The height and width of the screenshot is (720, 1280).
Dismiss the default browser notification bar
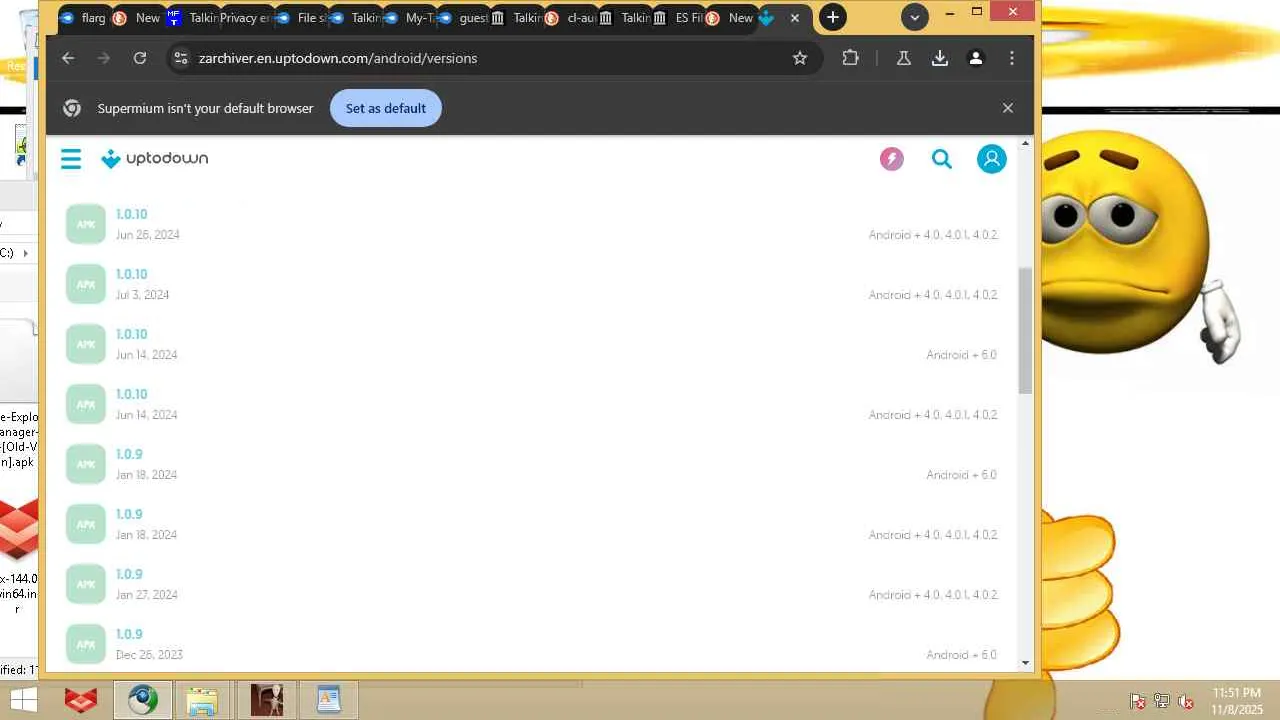point(1008,108)
